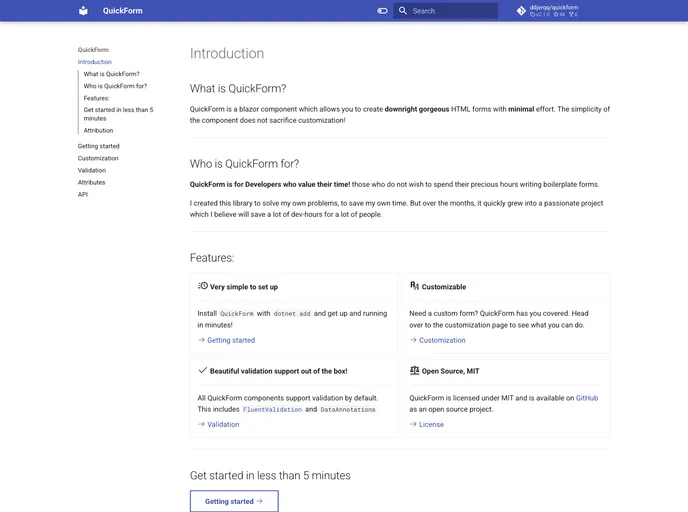Follow the Validation link in card

click(223, 424)
